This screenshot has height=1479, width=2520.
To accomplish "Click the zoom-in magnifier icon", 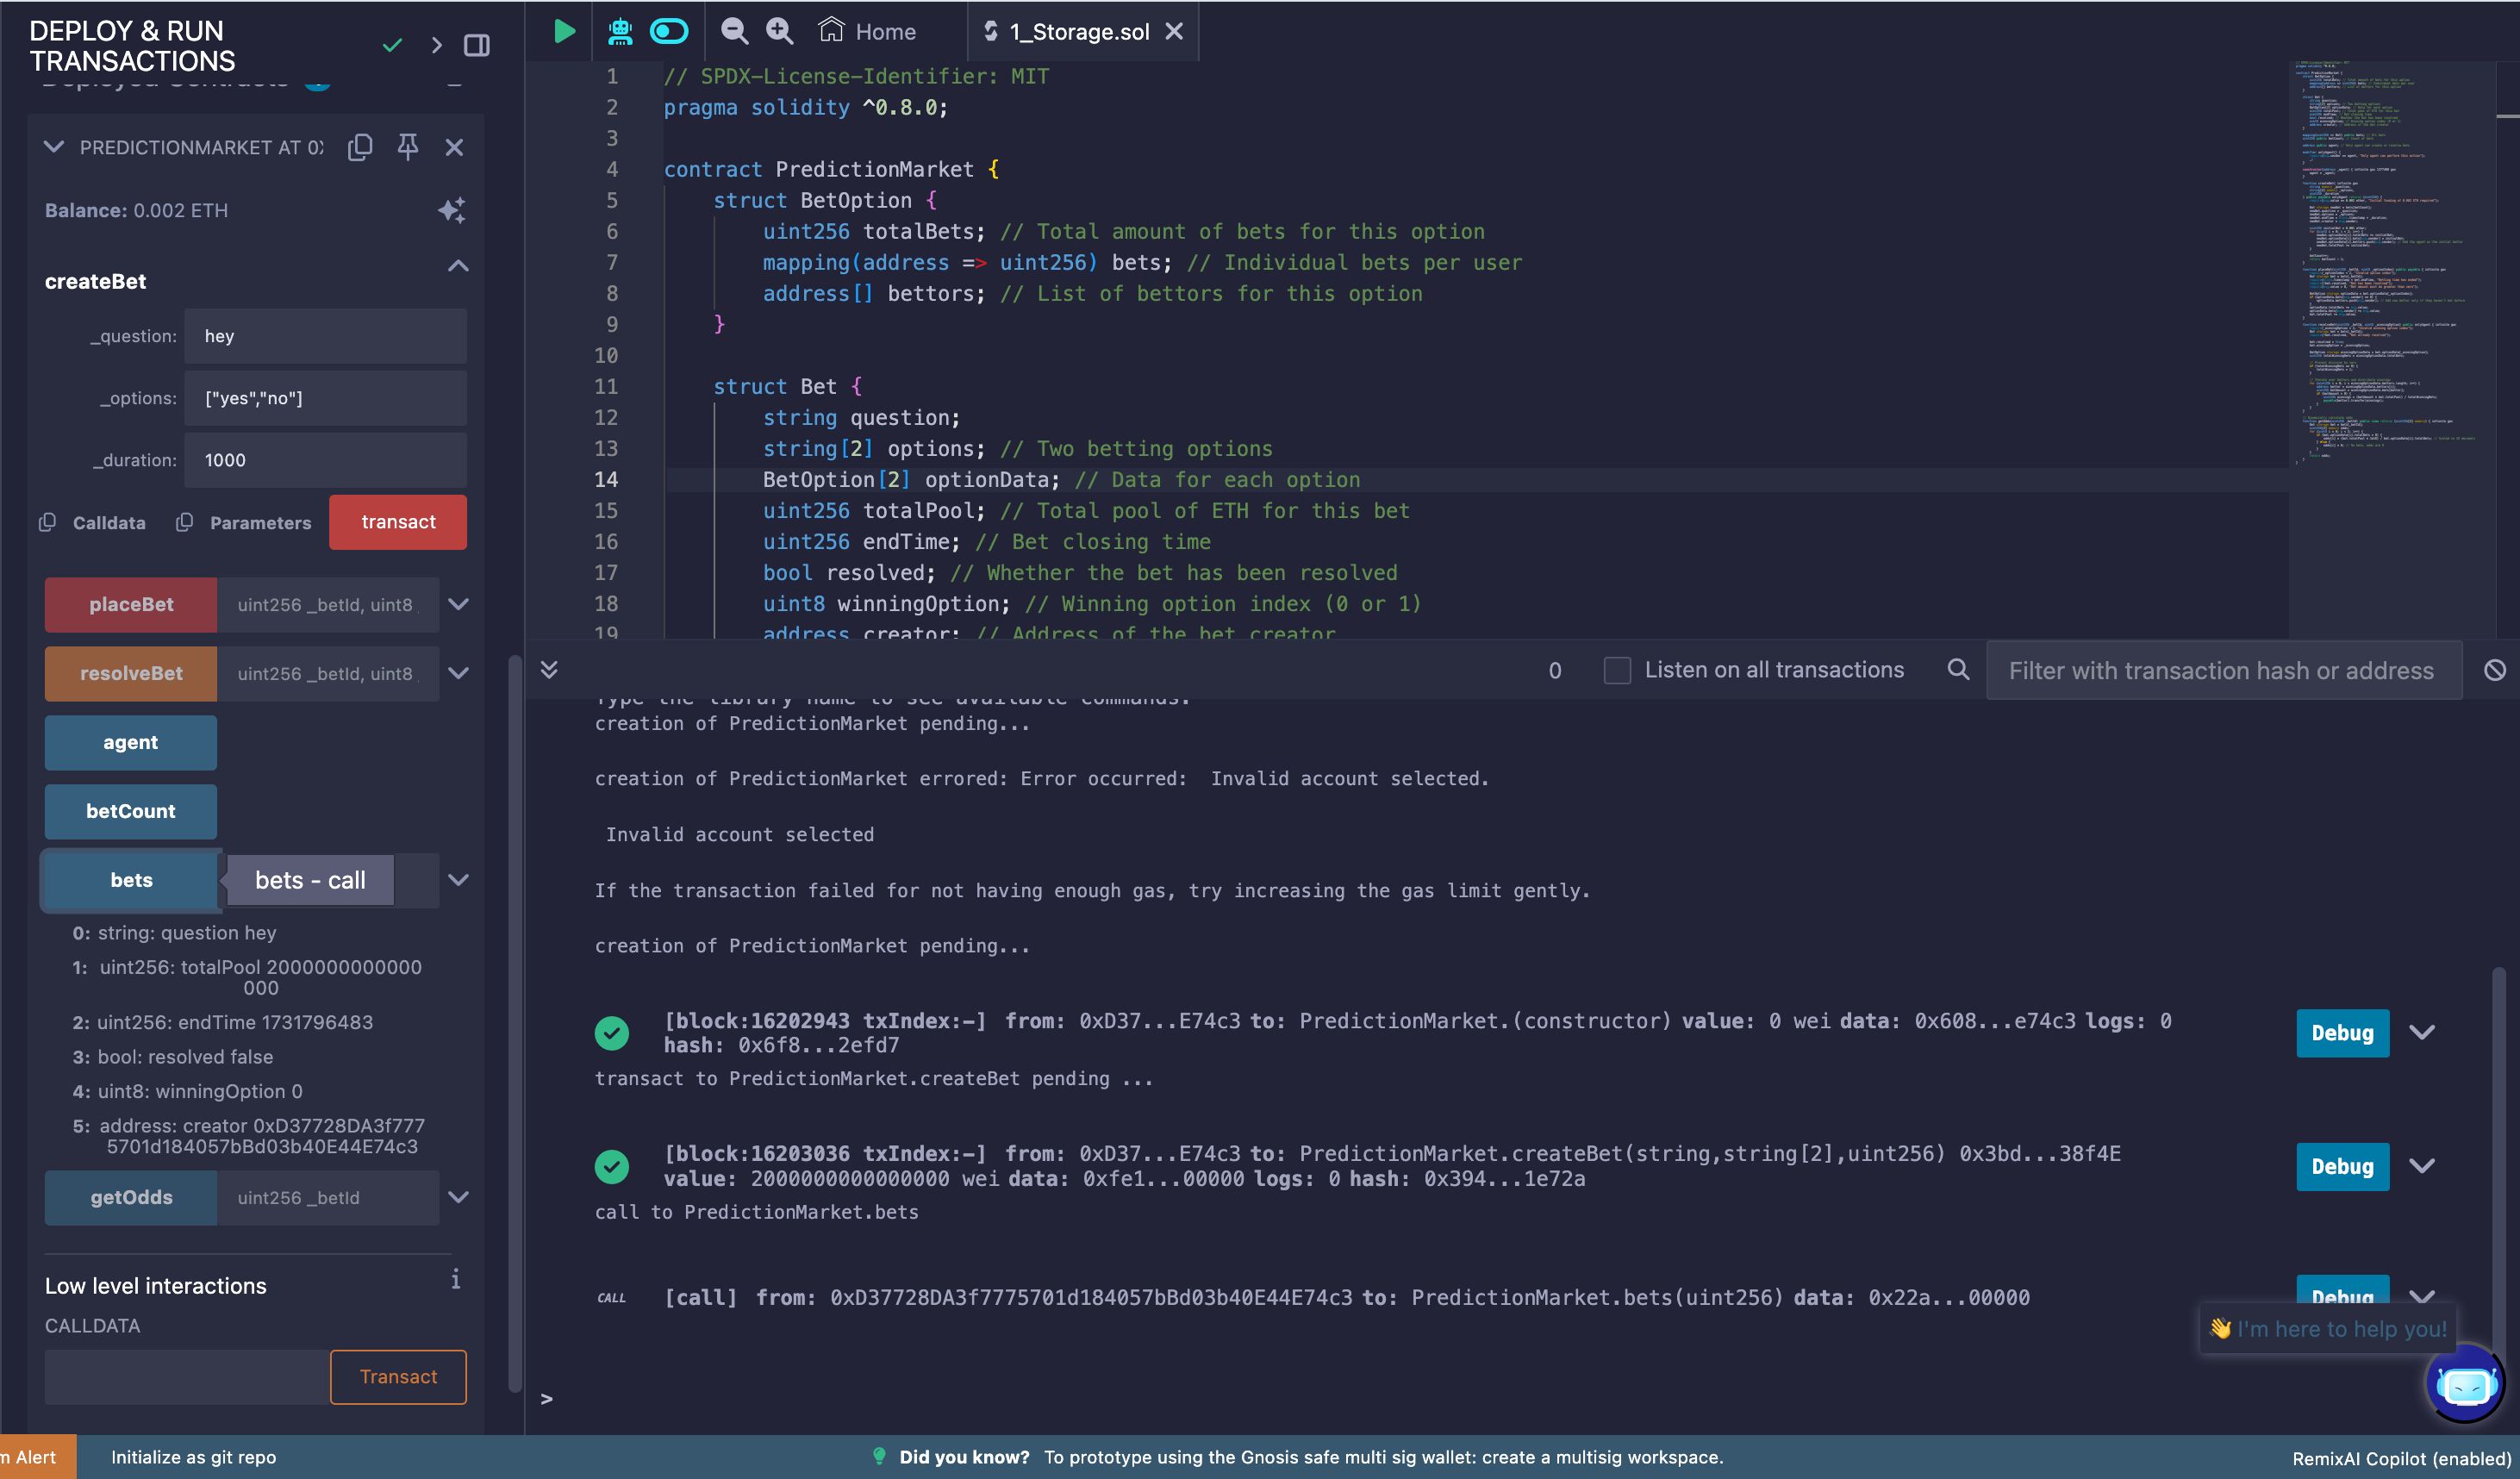I will (782, 32).
